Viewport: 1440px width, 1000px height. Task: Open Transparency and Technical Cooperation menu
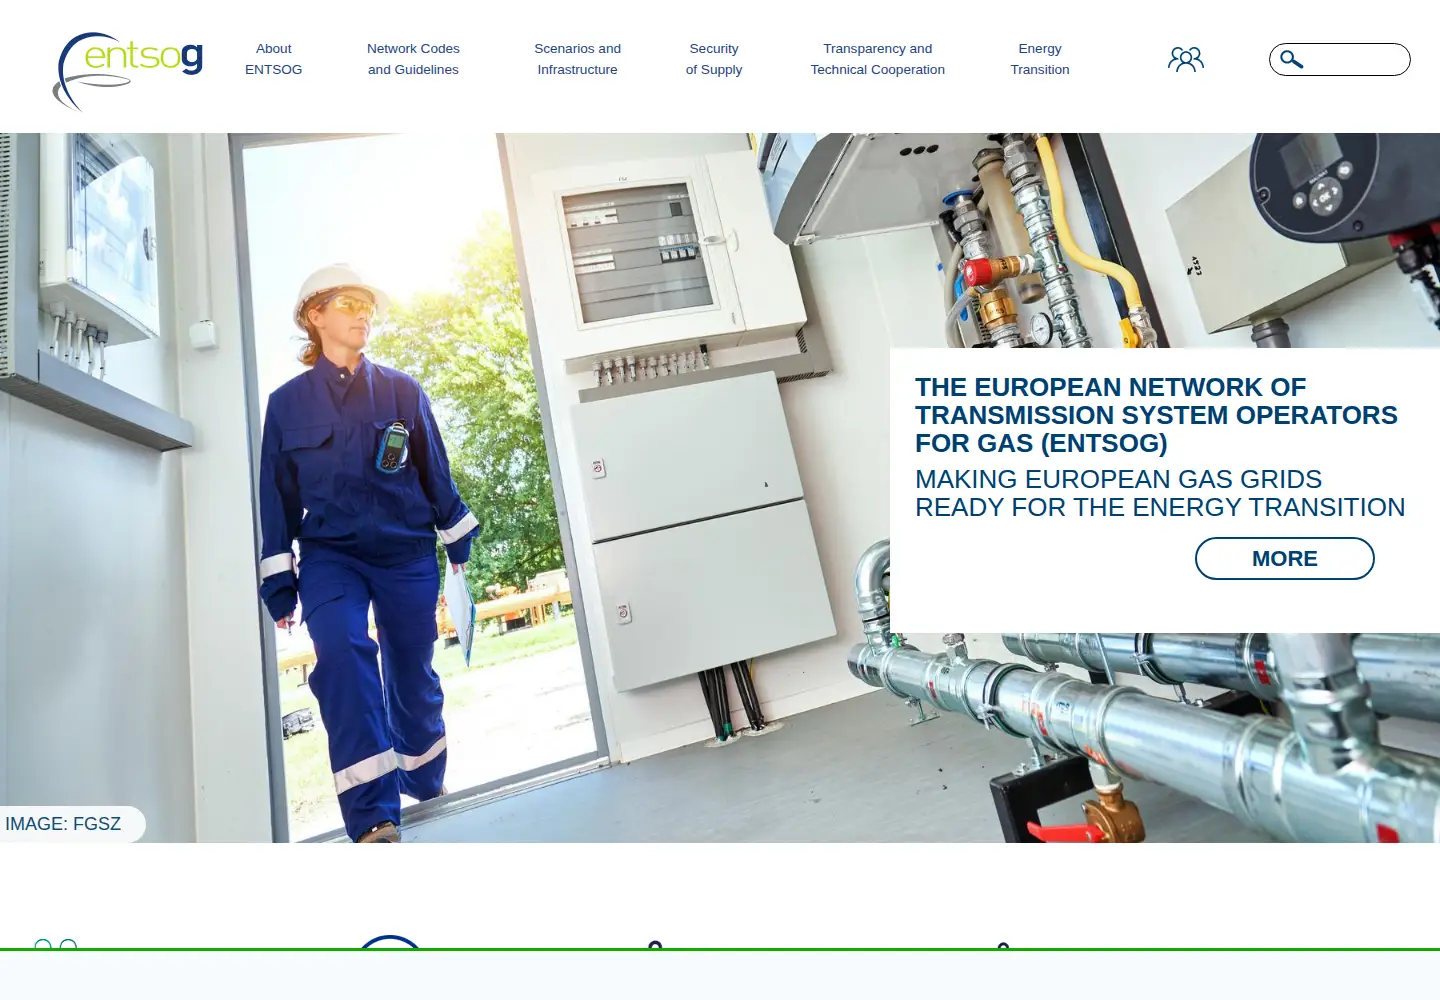point(877,59)
